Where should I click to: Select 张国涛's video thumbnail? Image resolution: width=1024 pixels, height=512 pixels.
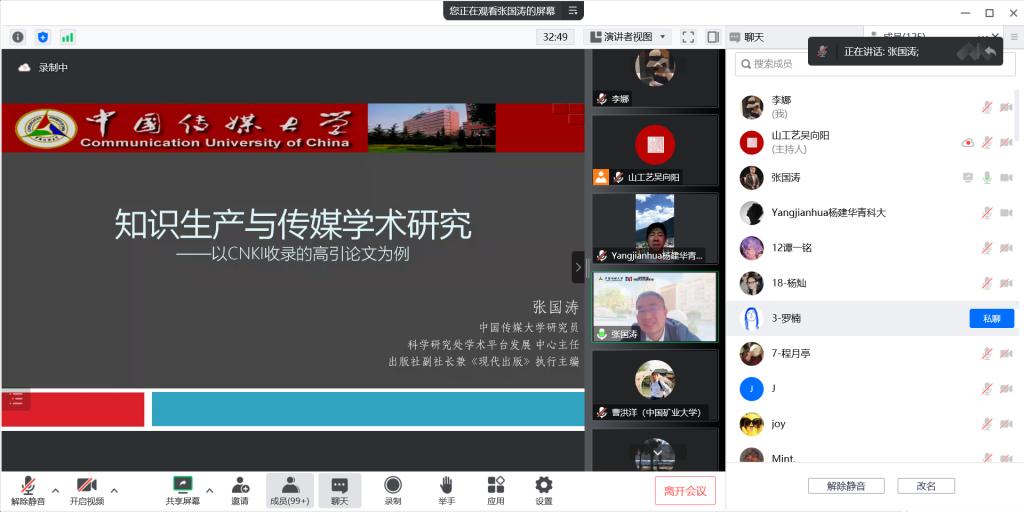[x=655, y=307]
